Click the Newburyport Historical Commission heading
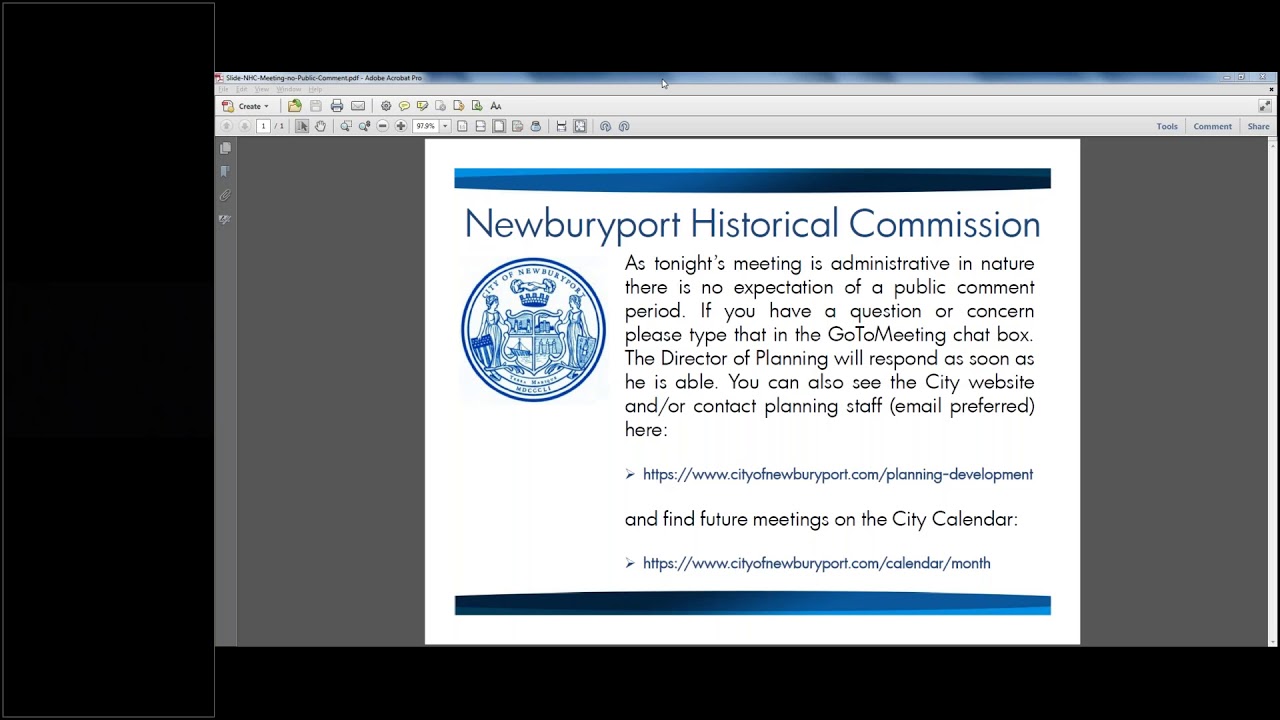 752,224
